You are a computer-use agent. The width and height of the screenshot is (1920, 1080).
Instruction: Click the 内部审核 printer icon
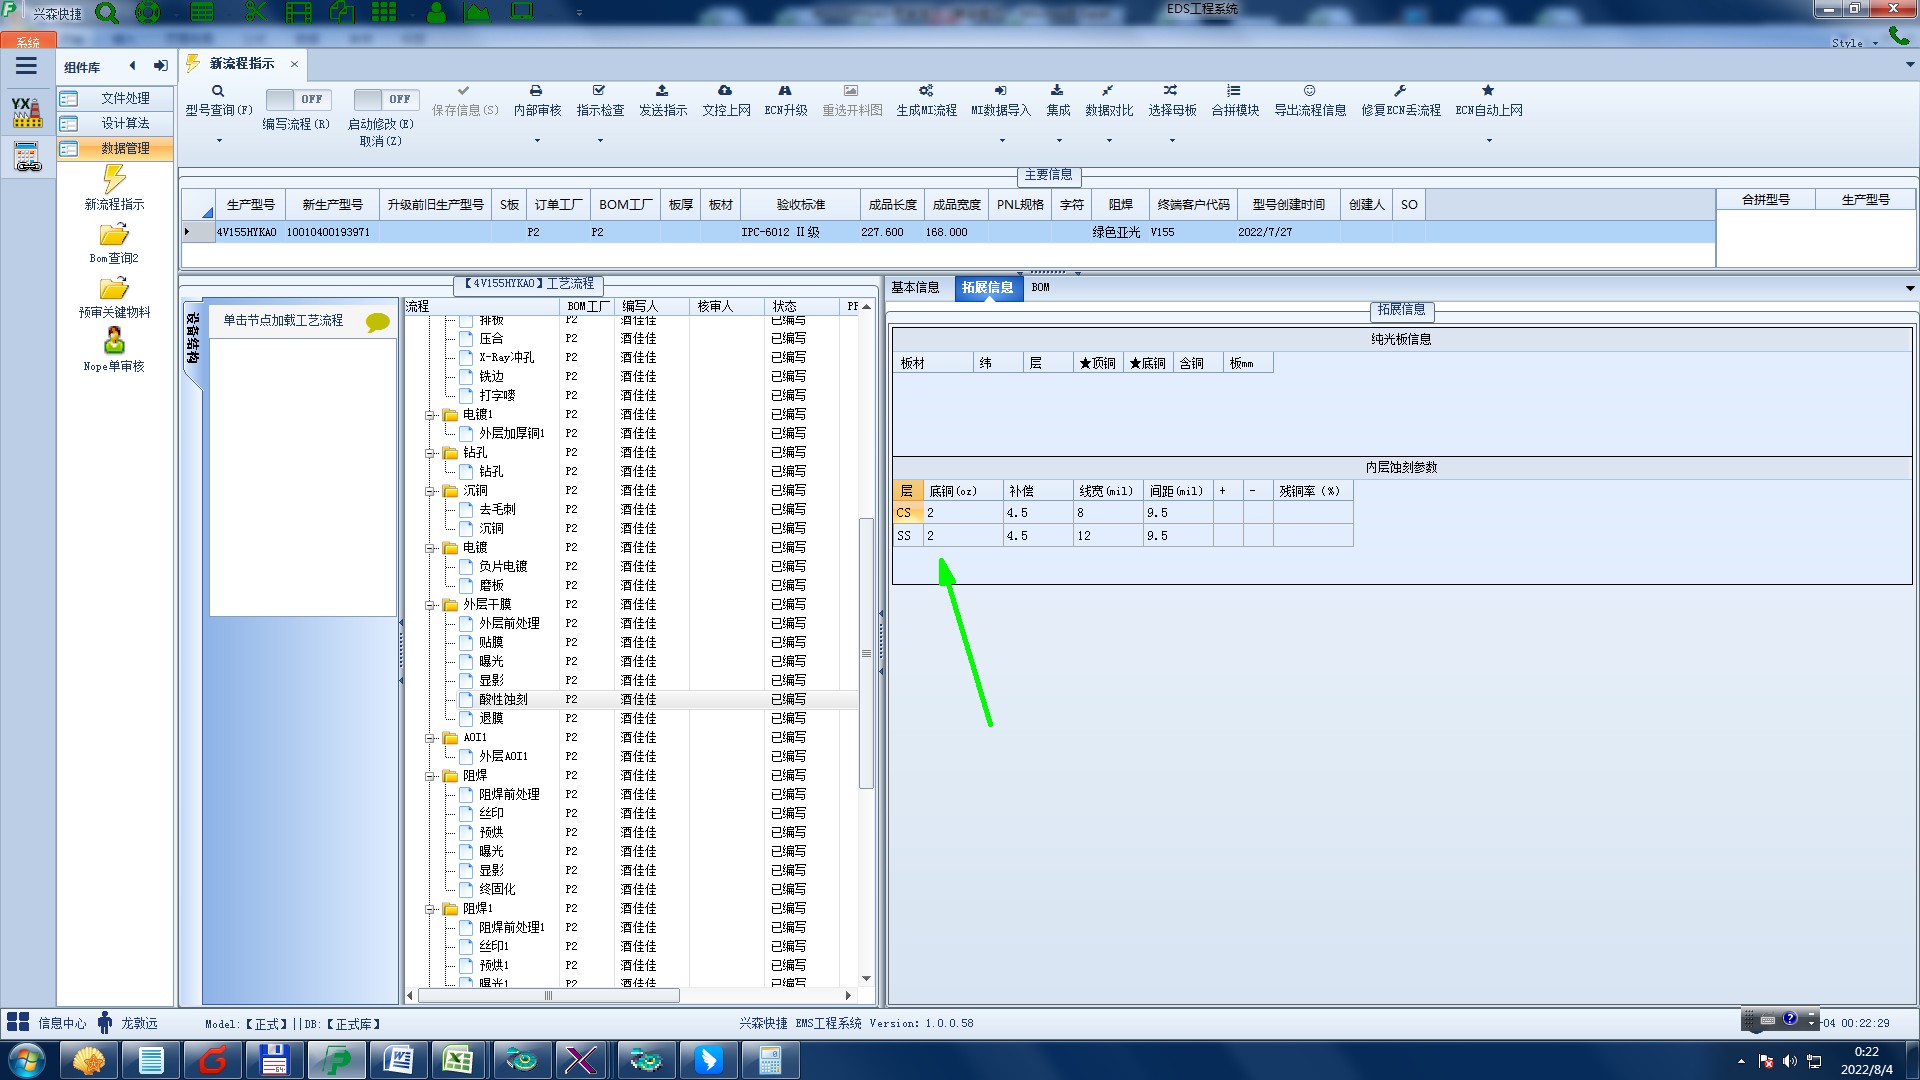[x=536, y=91]
